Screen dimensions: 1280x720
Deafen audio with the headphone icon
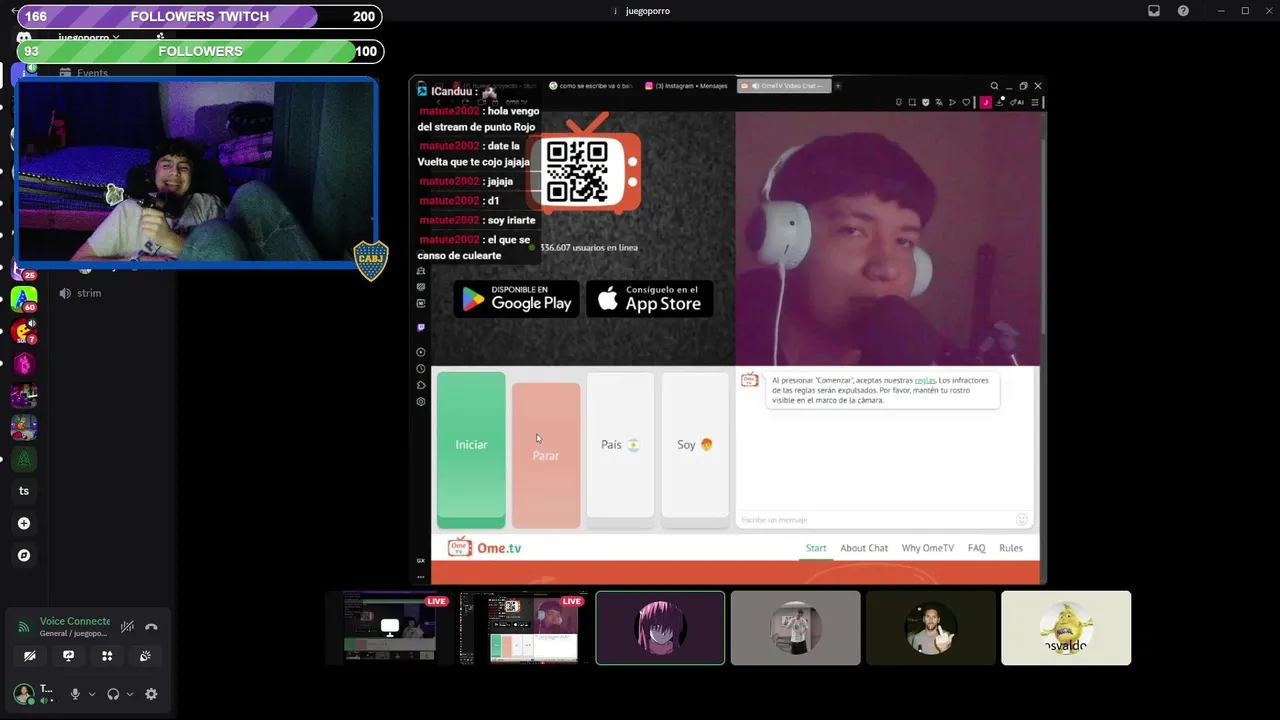click(x=113, y=694)
